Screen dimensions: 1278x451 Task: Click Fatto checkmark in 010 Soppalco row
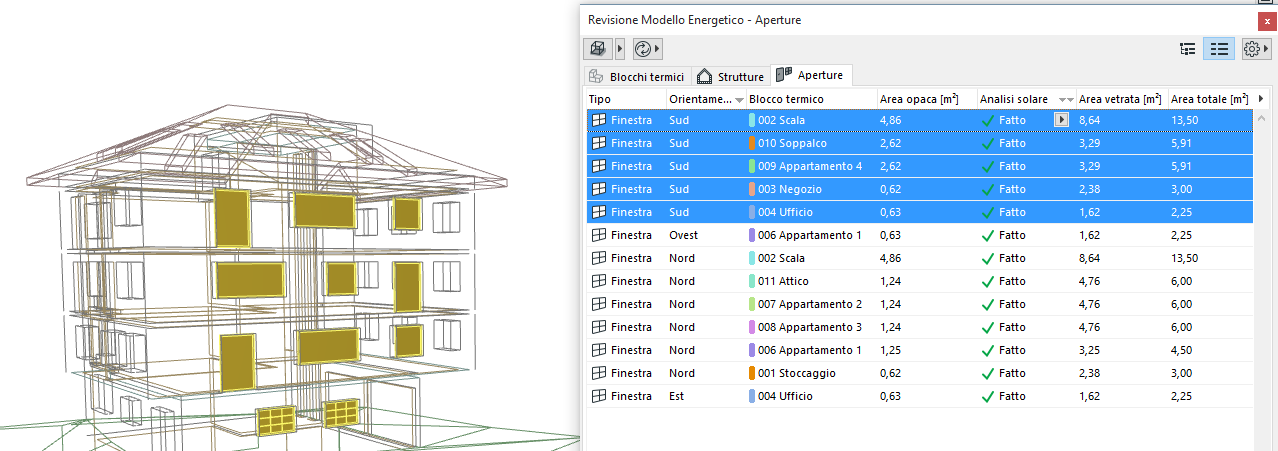(x=988, y=143)
